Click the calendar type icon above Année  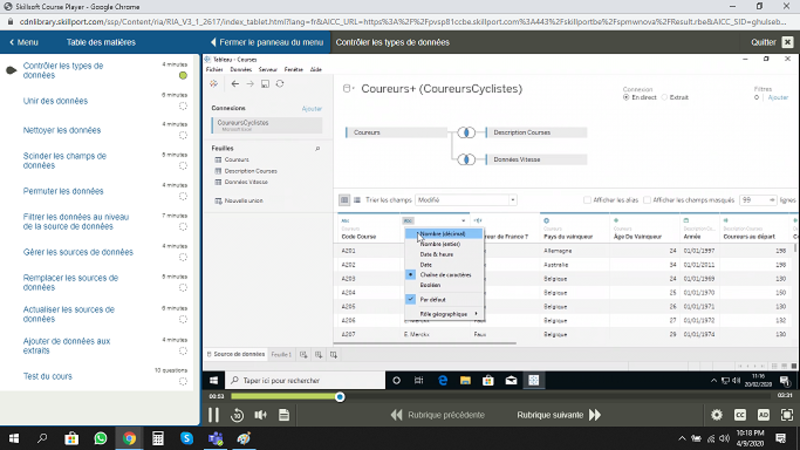[x=686, y=221]
